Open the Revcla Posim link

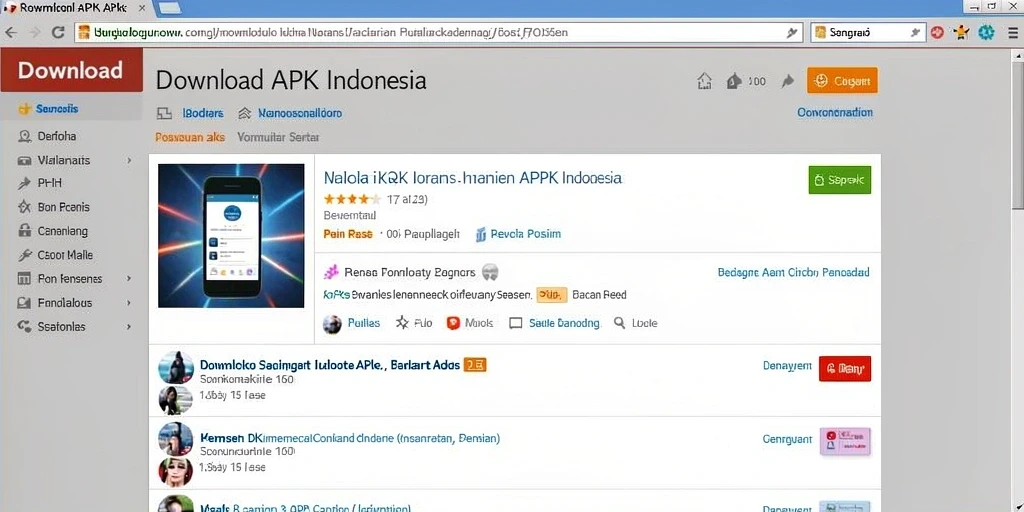[525, 234]
